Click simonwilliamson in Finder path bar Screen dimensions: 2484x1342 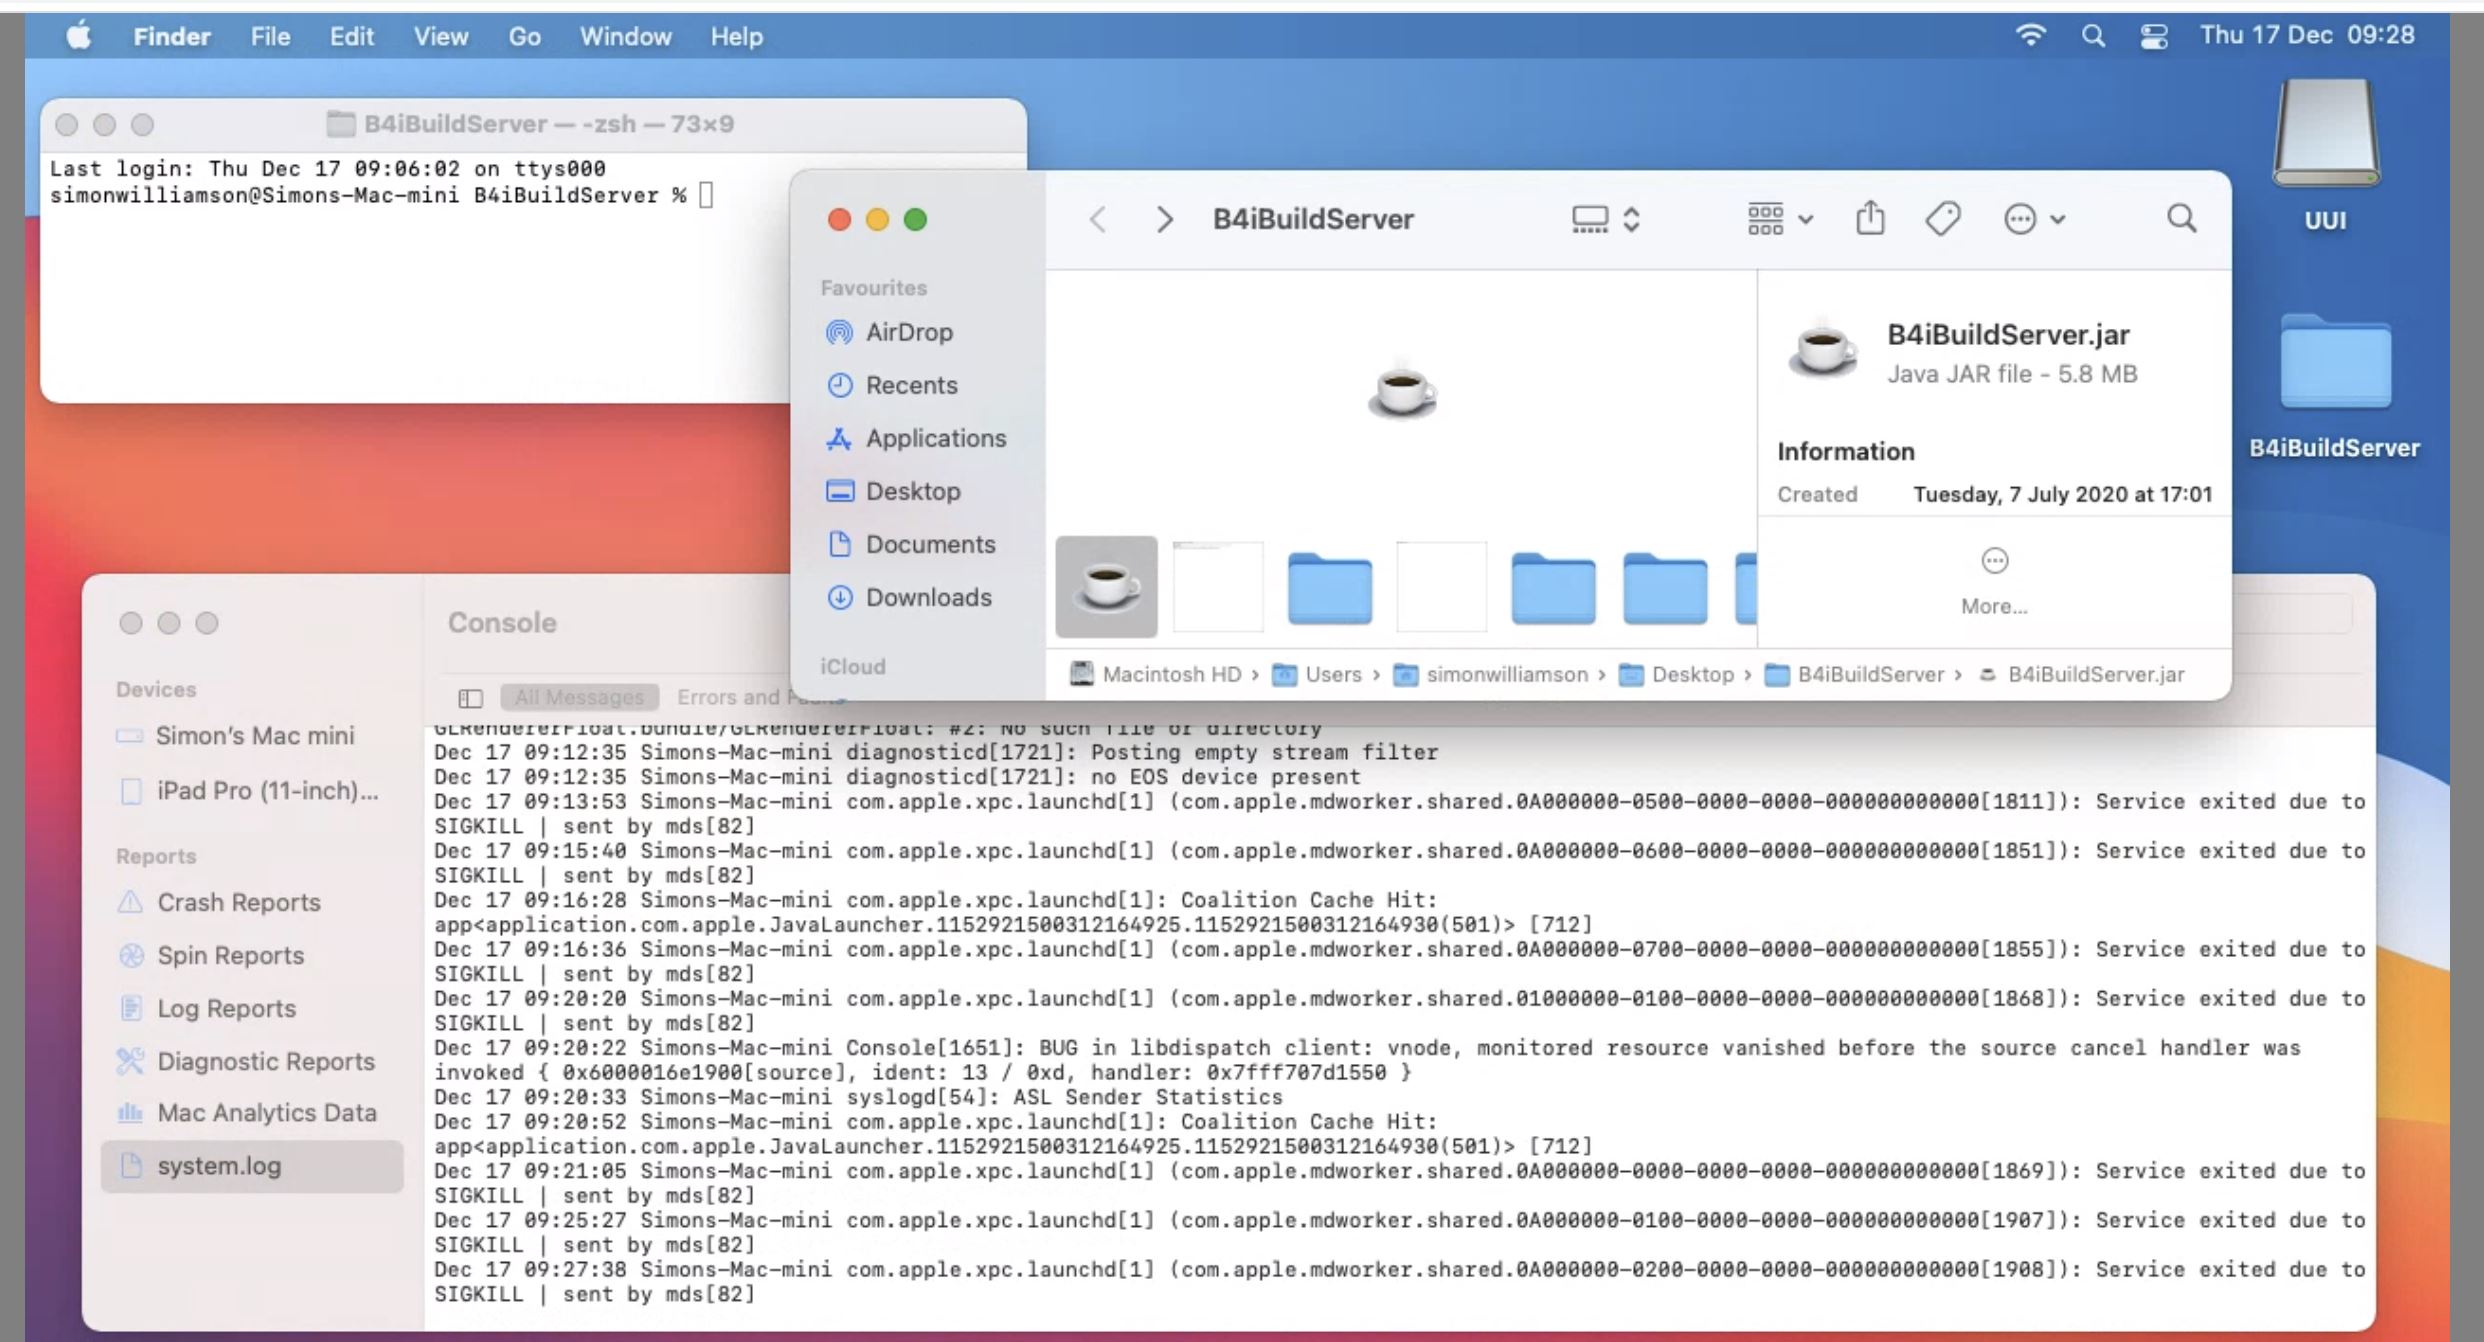(1491, 674)
